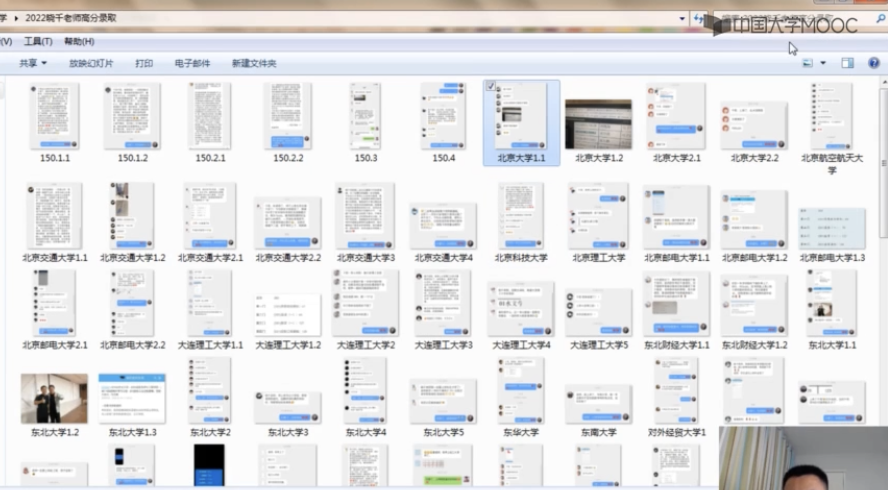Select the 北京航空航天大学 image file
The width and height of the screenshot is (888, 490).
tap(831, 116)
